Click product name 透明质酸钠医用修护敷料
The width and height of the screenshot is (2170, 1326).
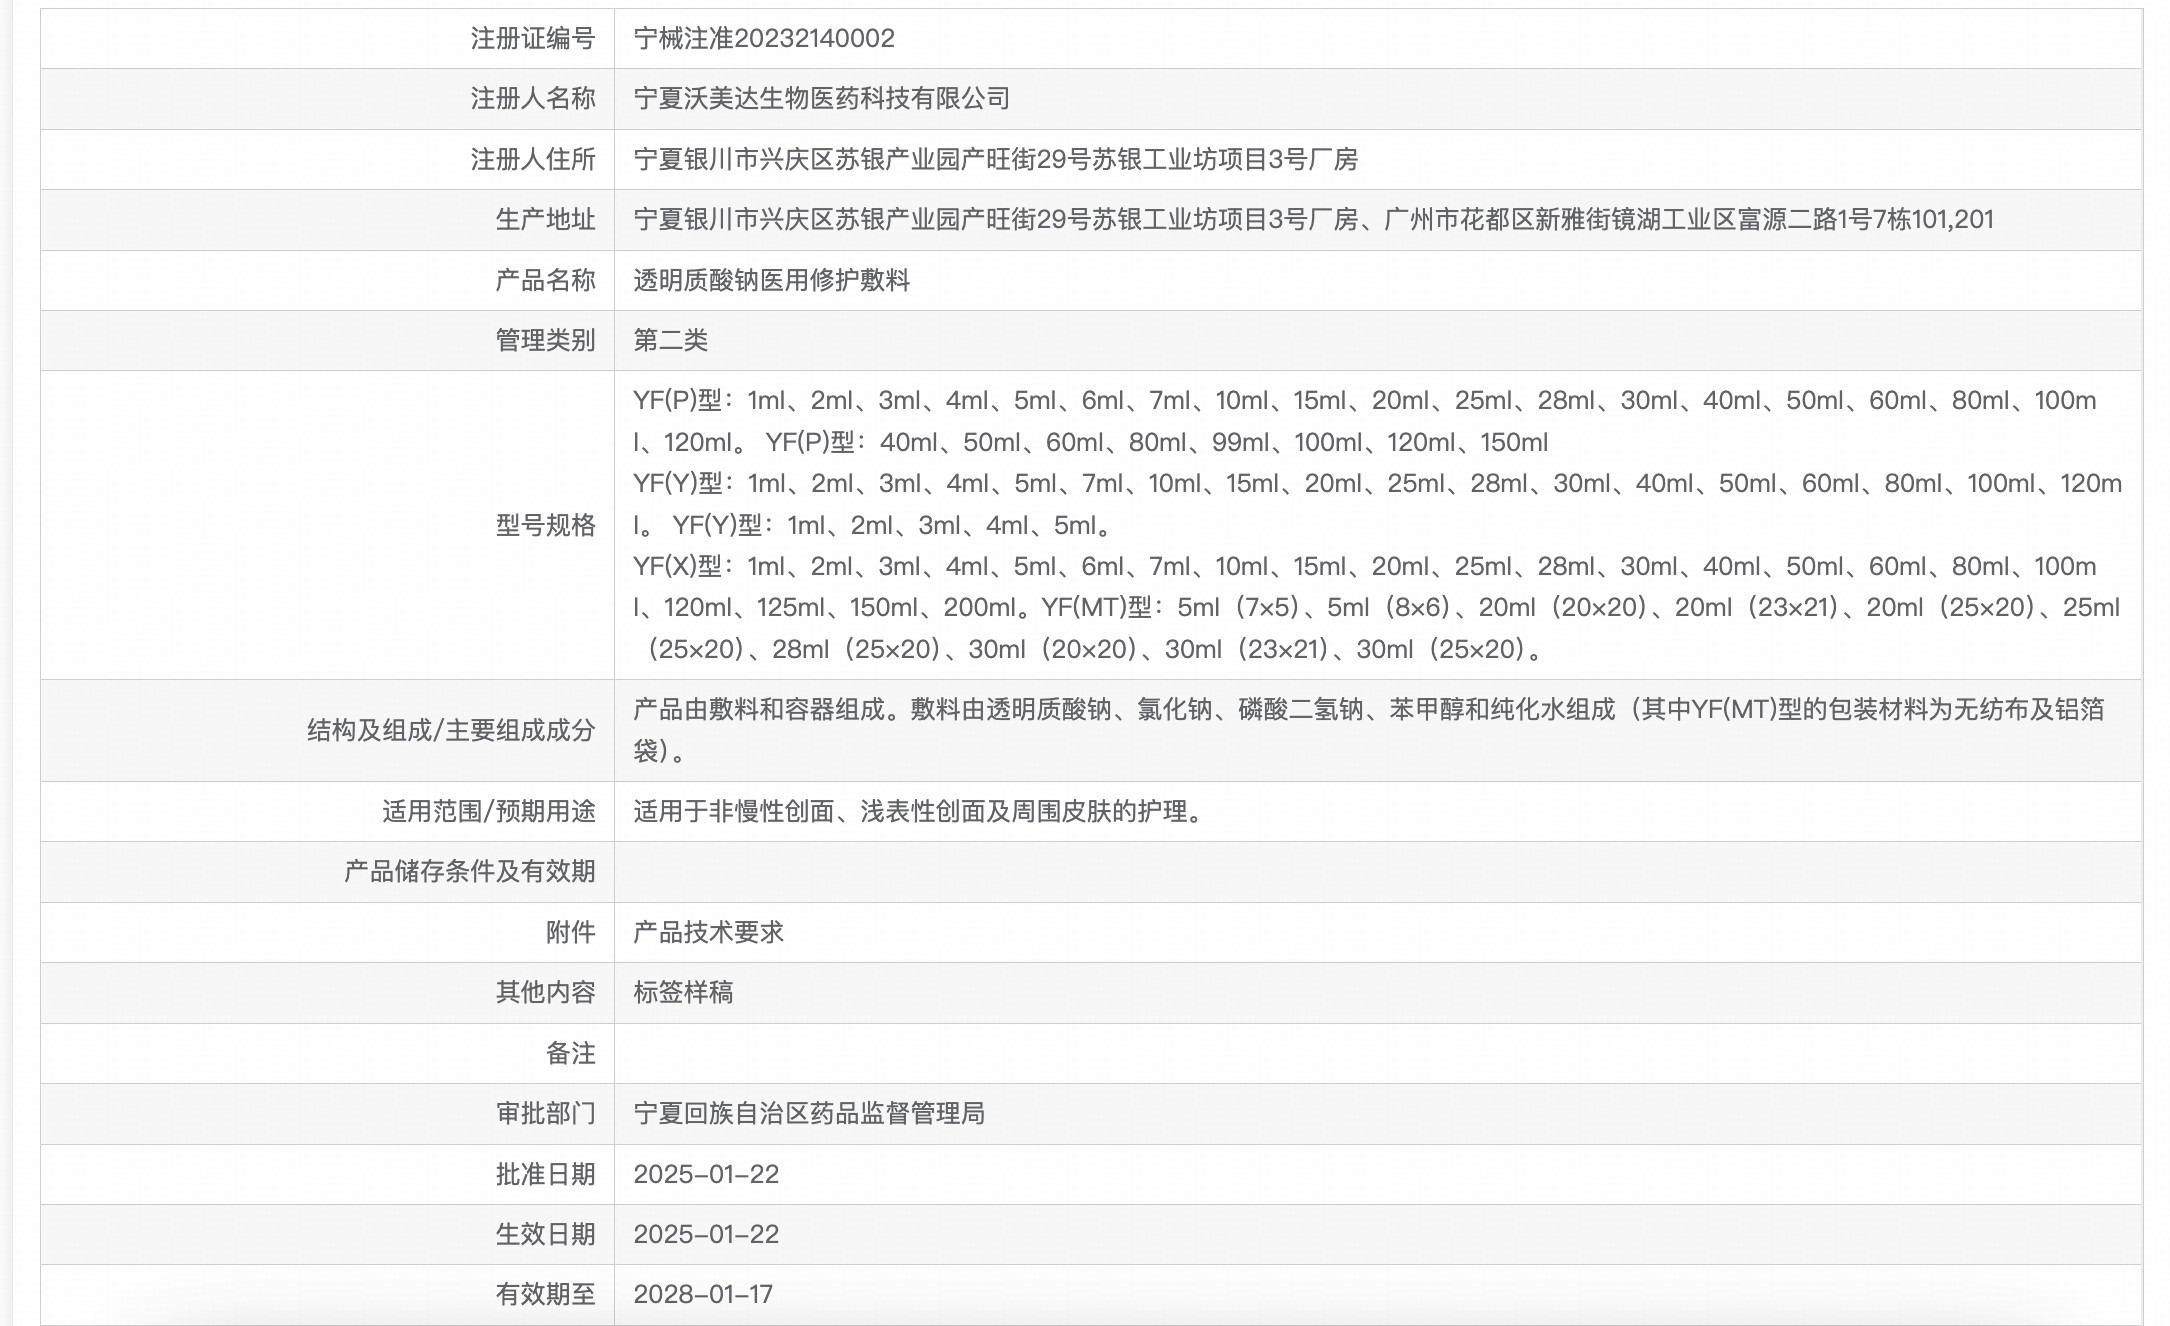[x=771, y=280]
